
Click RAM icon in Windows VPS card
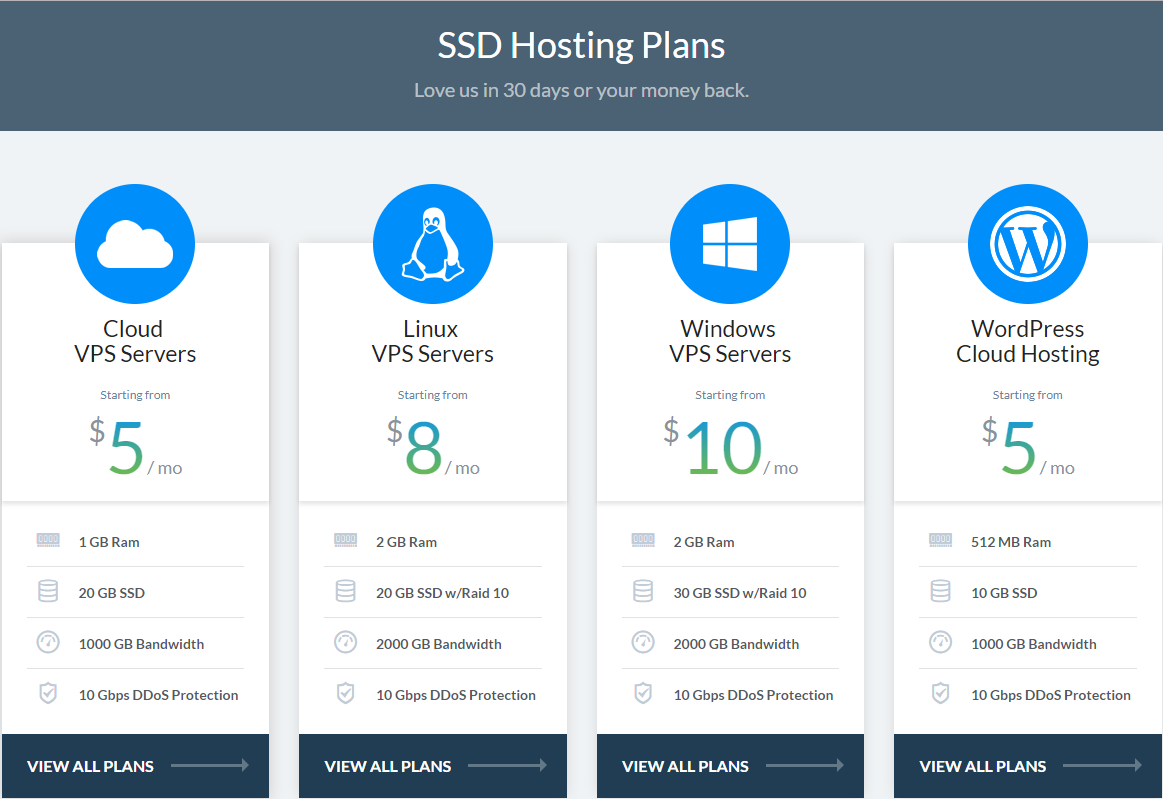[643, 540]
